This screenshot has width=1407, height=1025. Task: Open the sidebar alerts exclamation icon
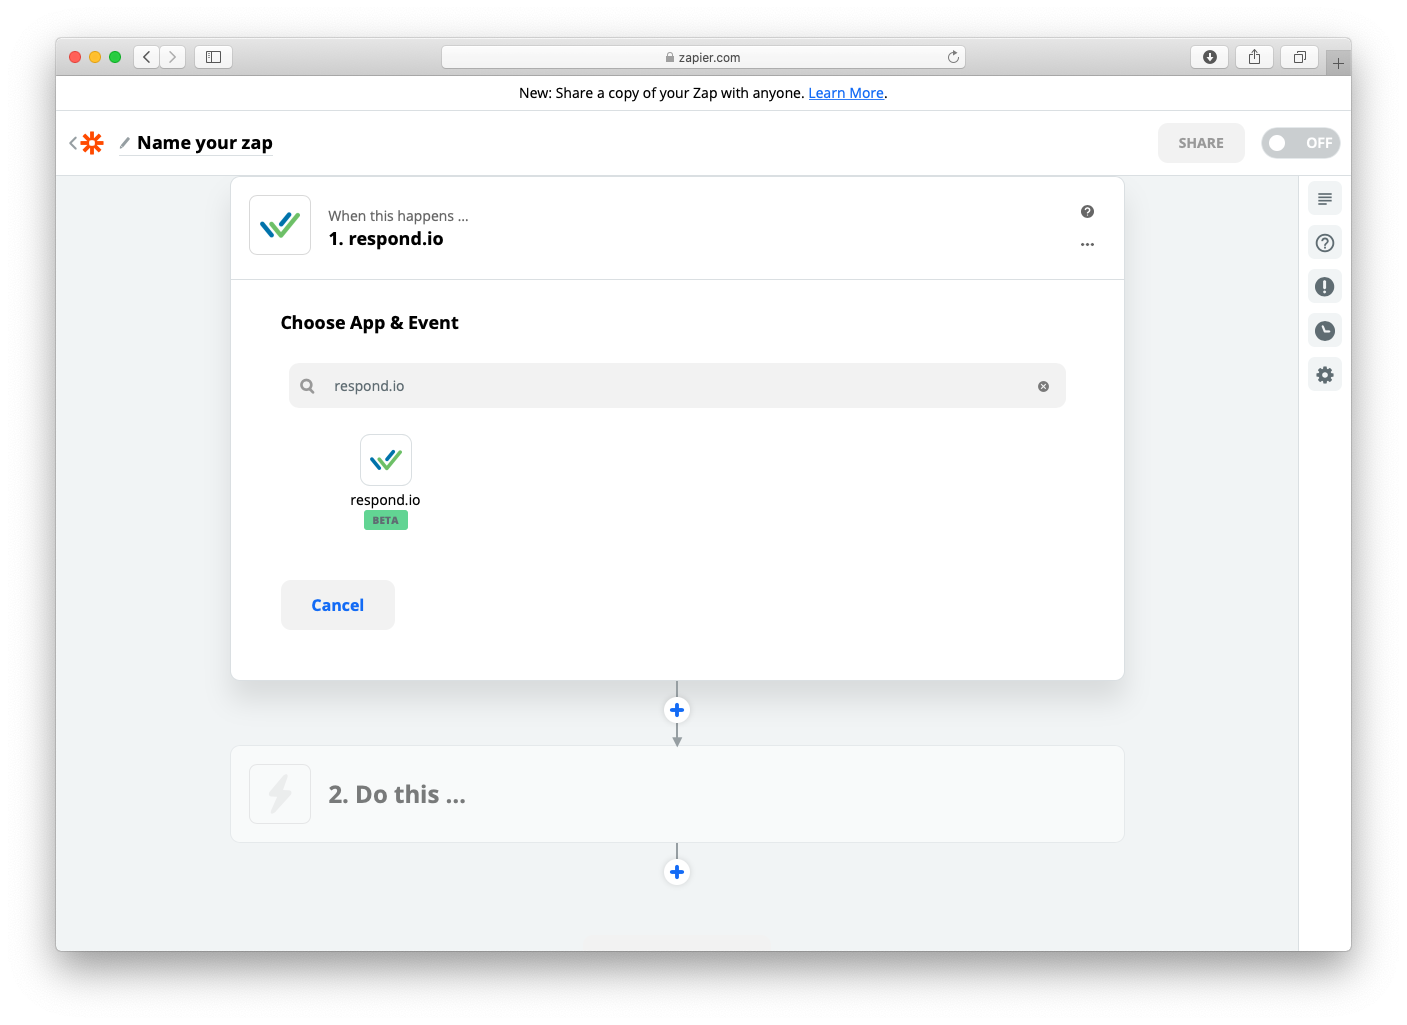(1325, 287)
